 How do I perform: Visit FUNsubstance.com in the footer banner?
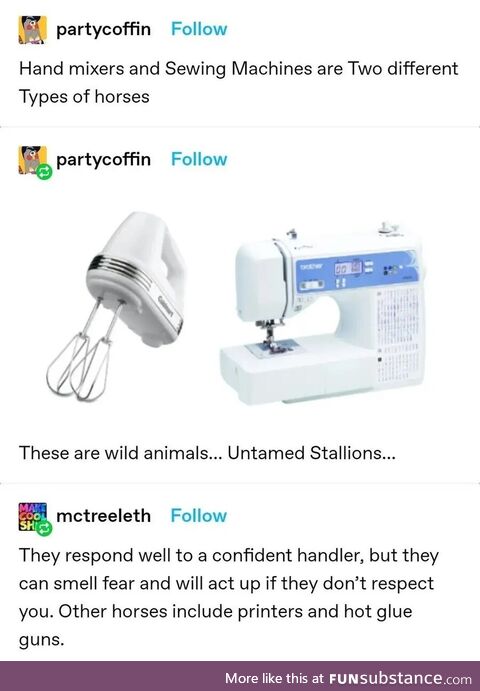[x=400, y=678]
